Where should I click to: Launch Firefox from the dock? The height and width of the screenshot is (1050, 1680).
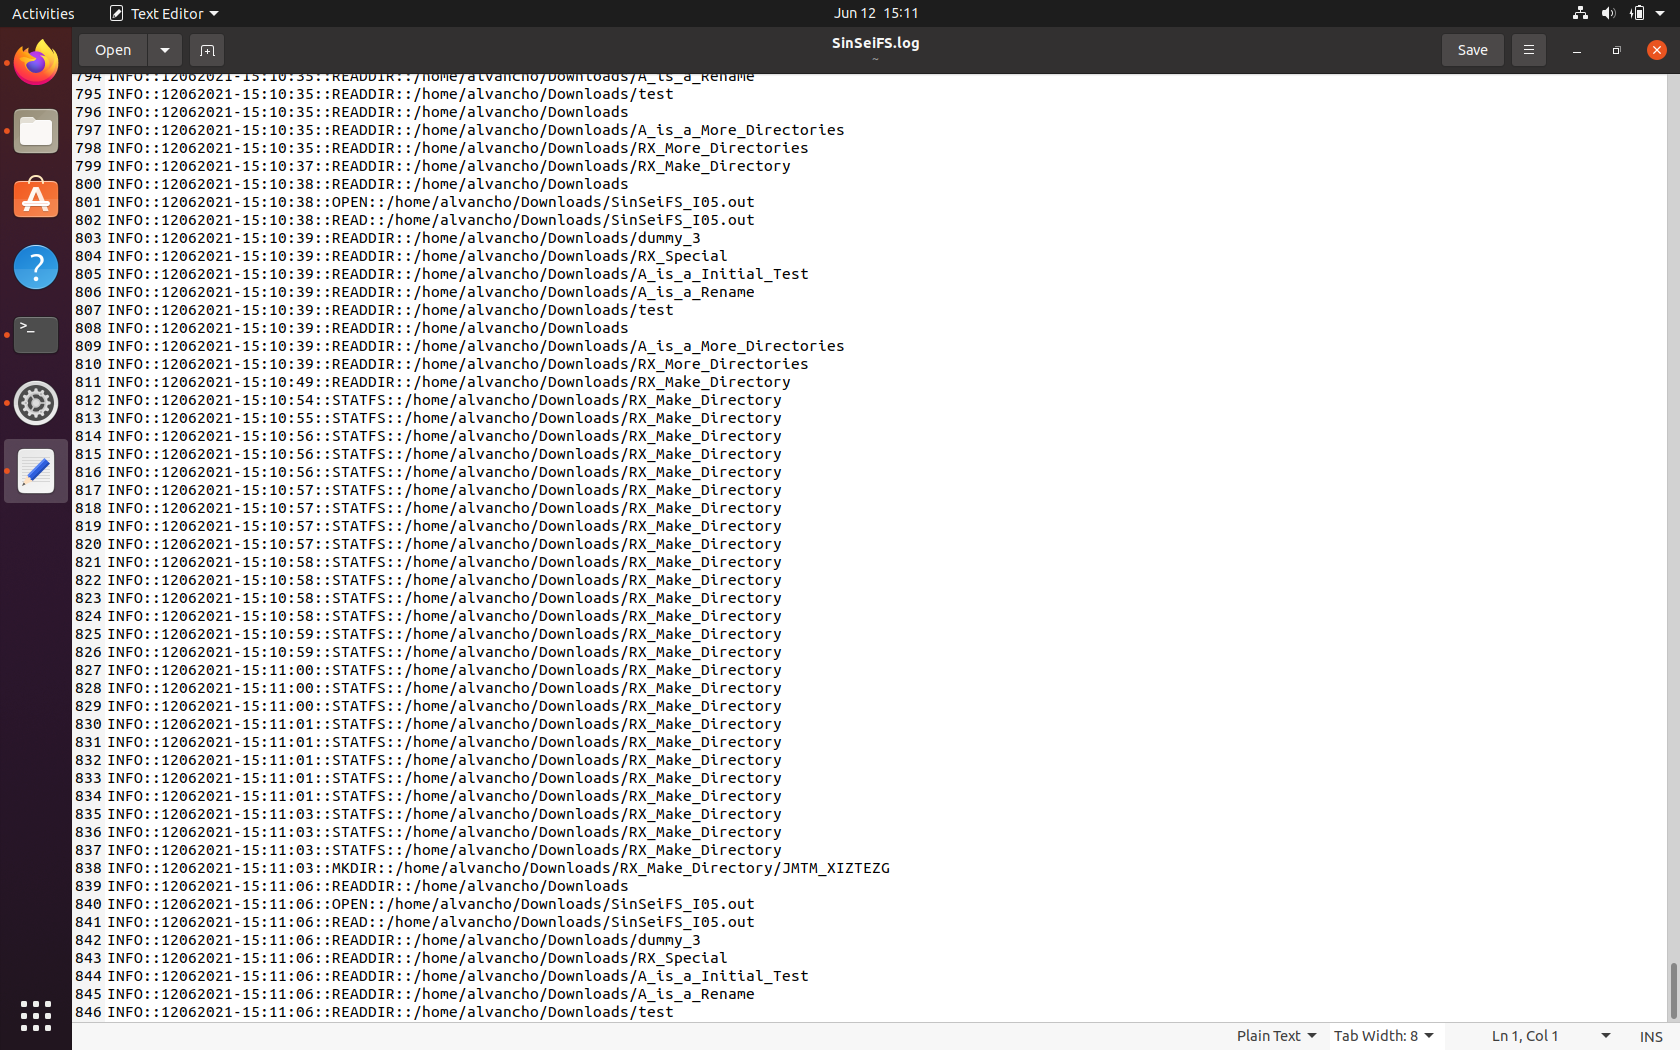tap(35, 62)
